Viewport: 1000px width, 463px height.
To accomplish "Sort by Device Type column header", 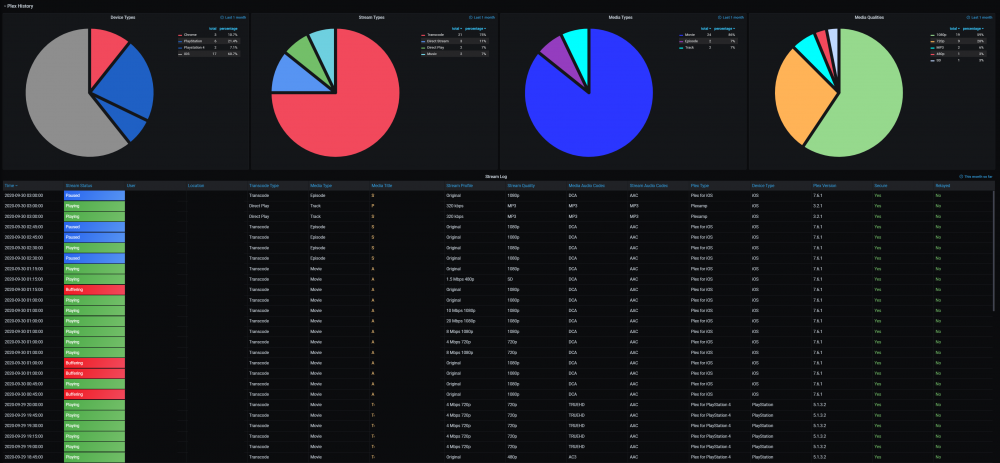I will click(x=763, y=186).
